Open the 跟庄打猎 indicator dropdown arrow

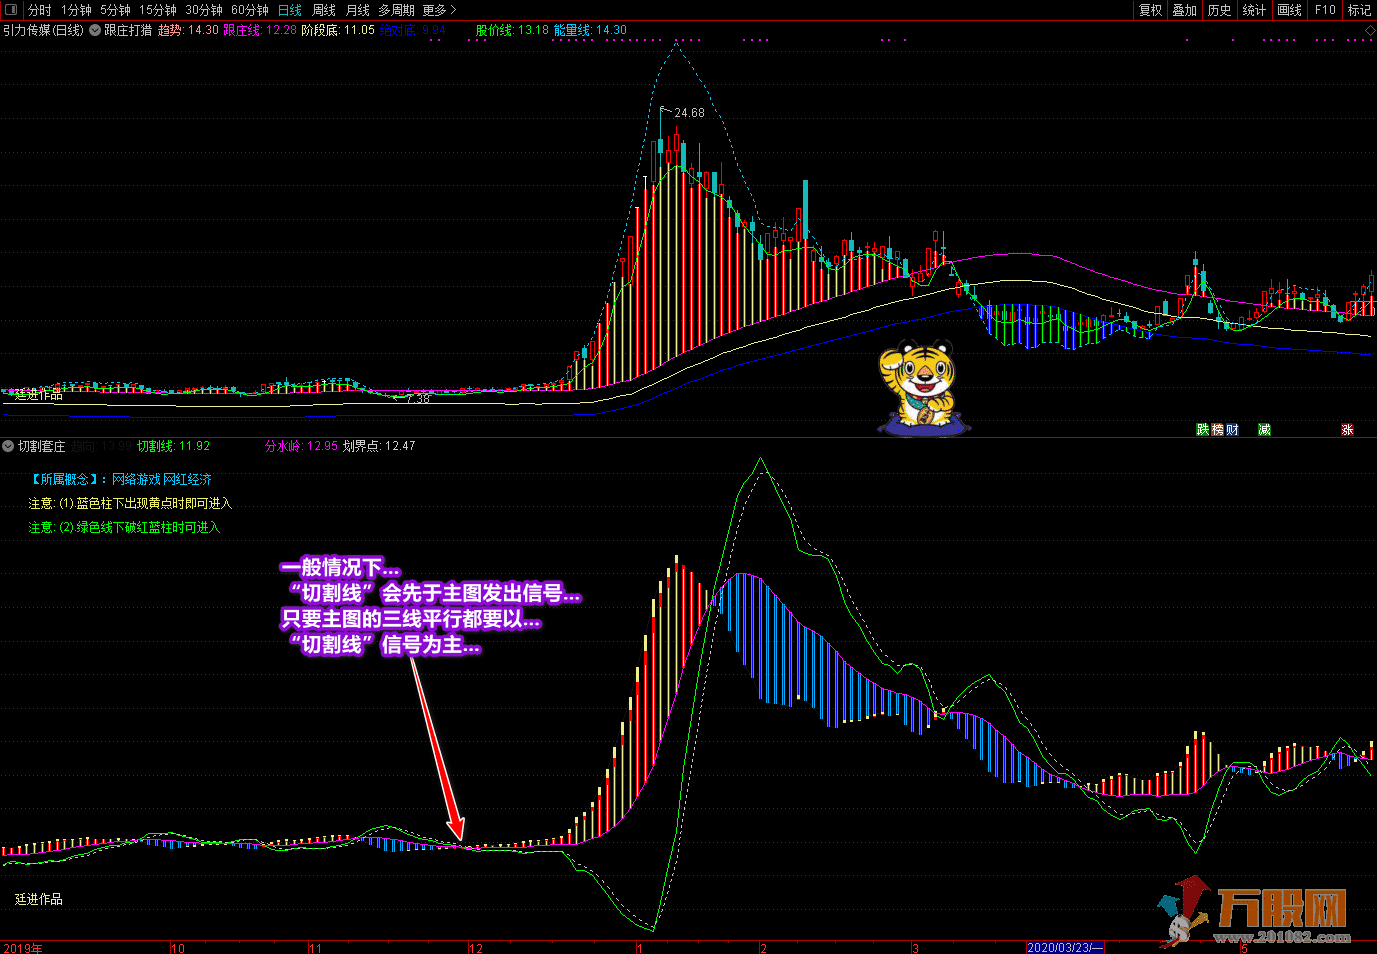tap(95, 30)
